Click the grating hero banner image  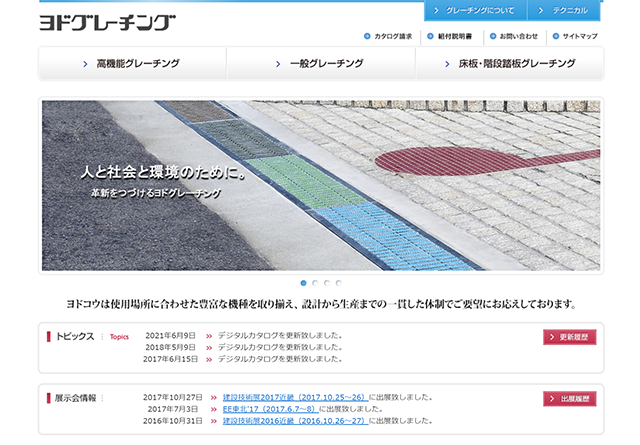320,185
